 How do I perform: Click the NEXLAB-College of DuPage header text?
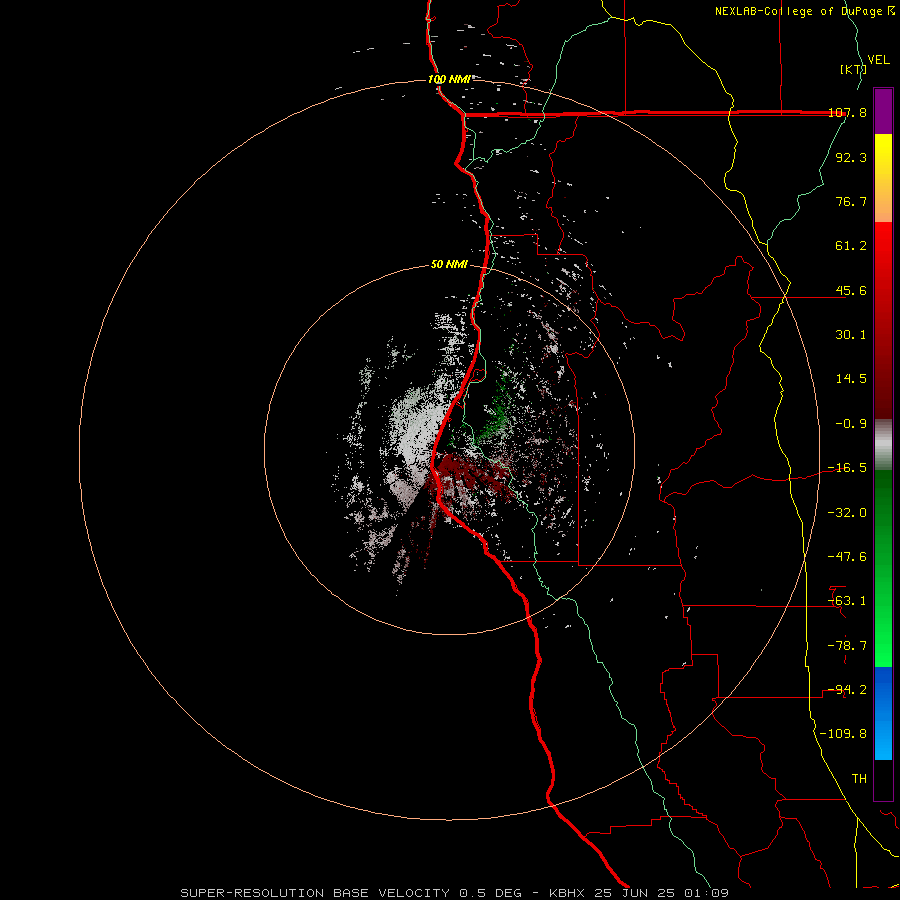coord(805,11)
